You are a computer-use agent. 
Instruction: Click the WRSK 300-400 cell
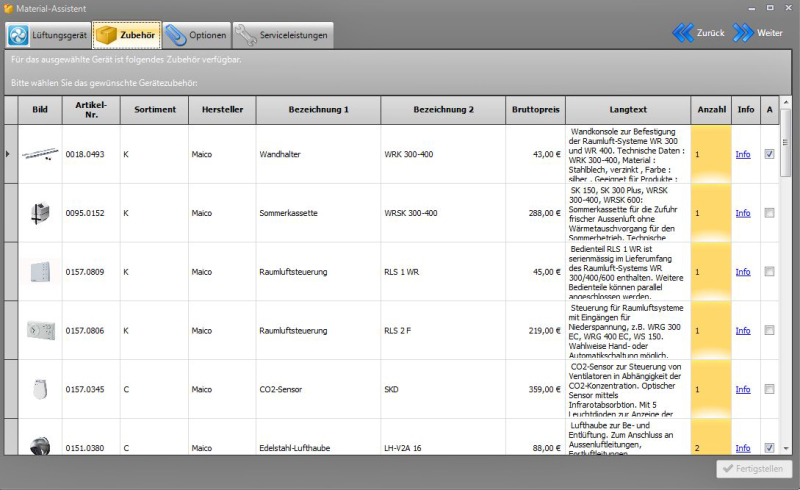click(x=443, y=213)
